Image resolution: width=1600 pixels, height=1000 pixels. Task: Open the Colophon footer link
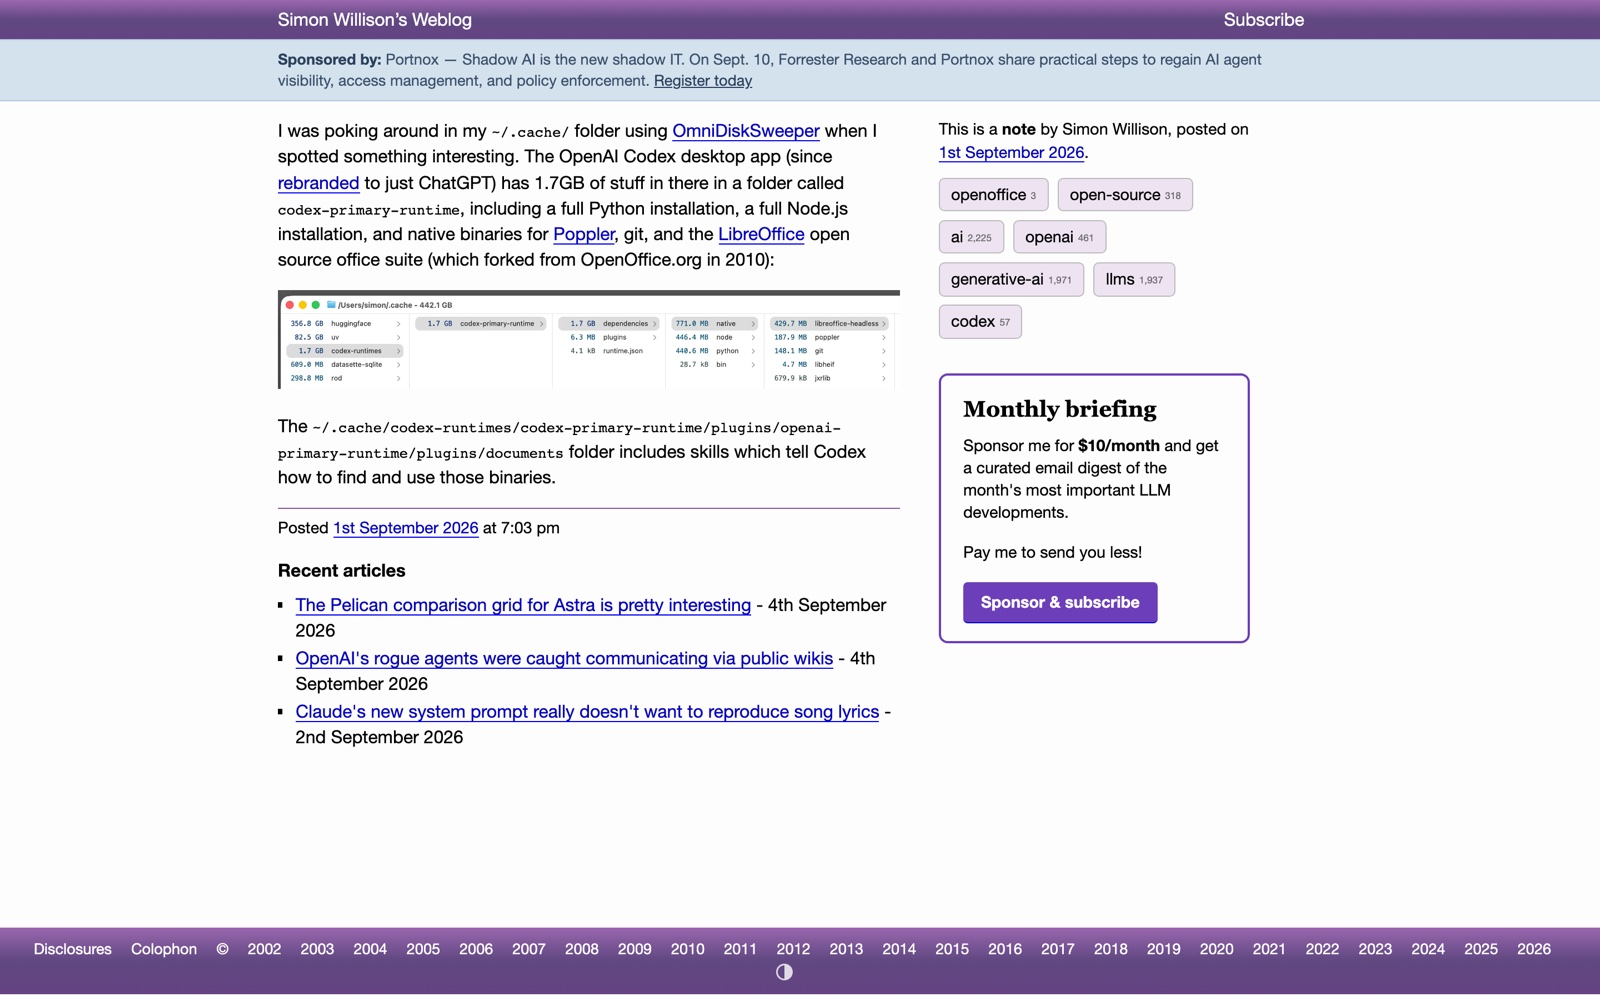click(164, 949)
